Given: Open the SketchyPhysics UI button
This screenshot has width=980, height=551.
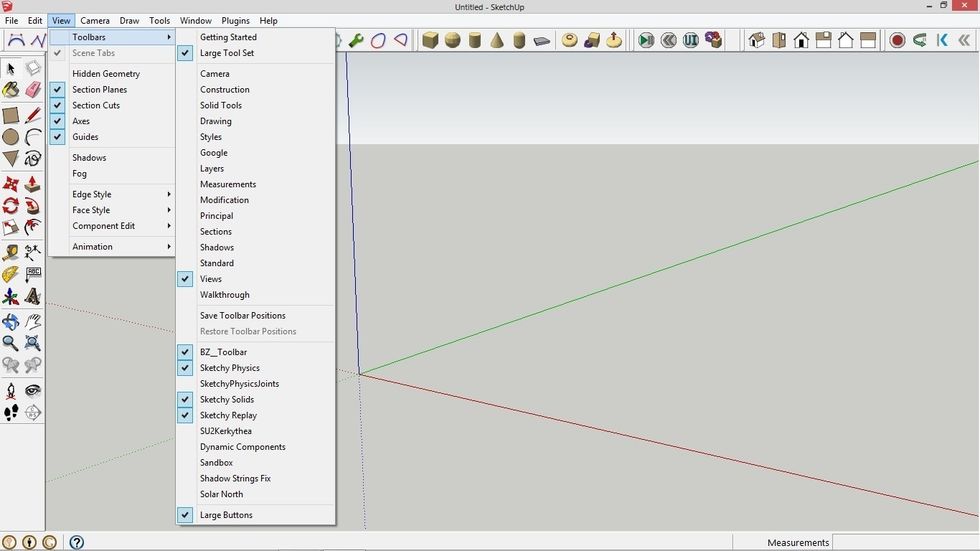Looking at the screenshot, I should click(x=691, y=41).
